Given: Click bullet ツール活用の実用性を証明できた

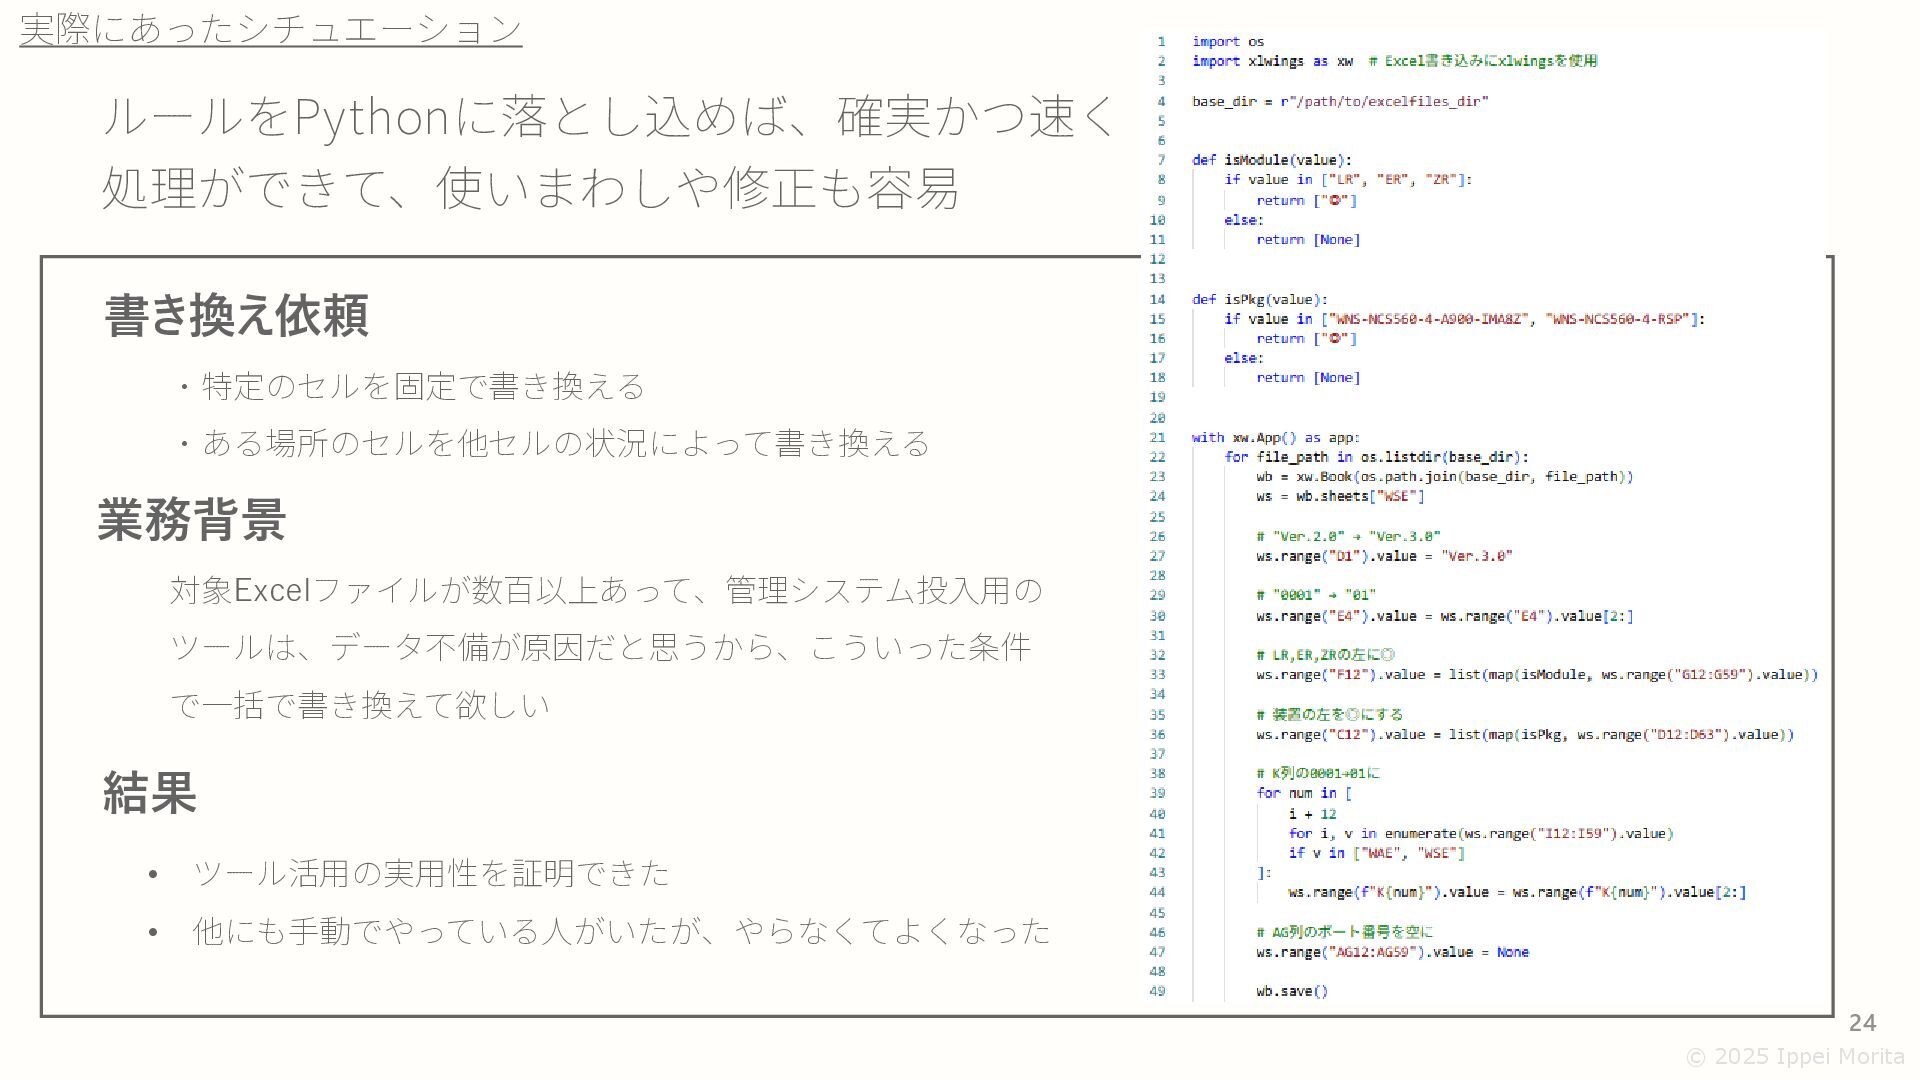Looking at the screenshot, I should coord(430,873).
